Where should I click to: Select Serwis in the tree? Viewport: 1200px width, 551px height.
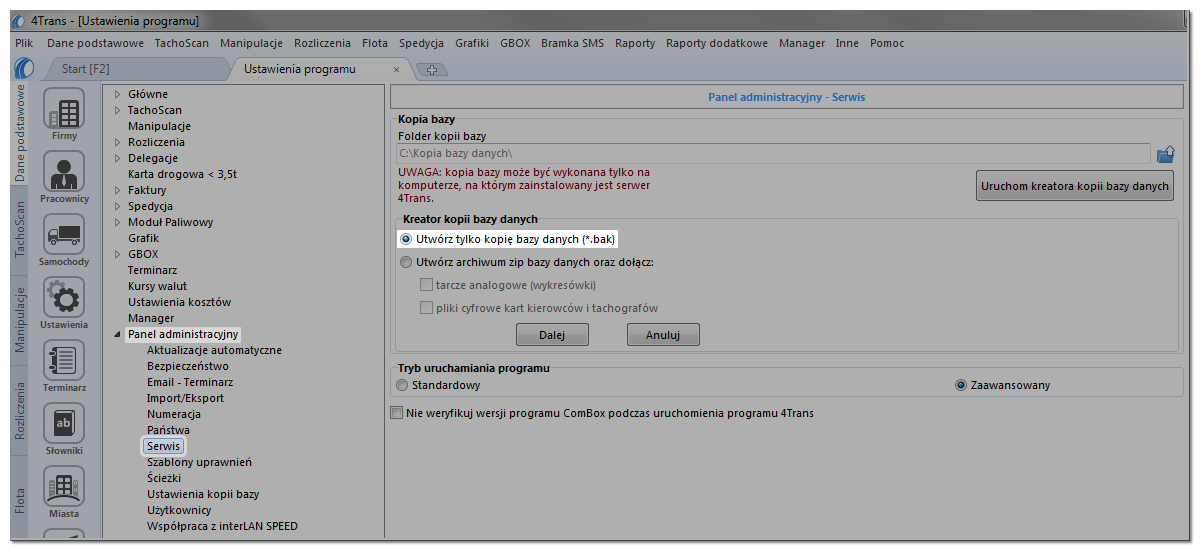163,446
